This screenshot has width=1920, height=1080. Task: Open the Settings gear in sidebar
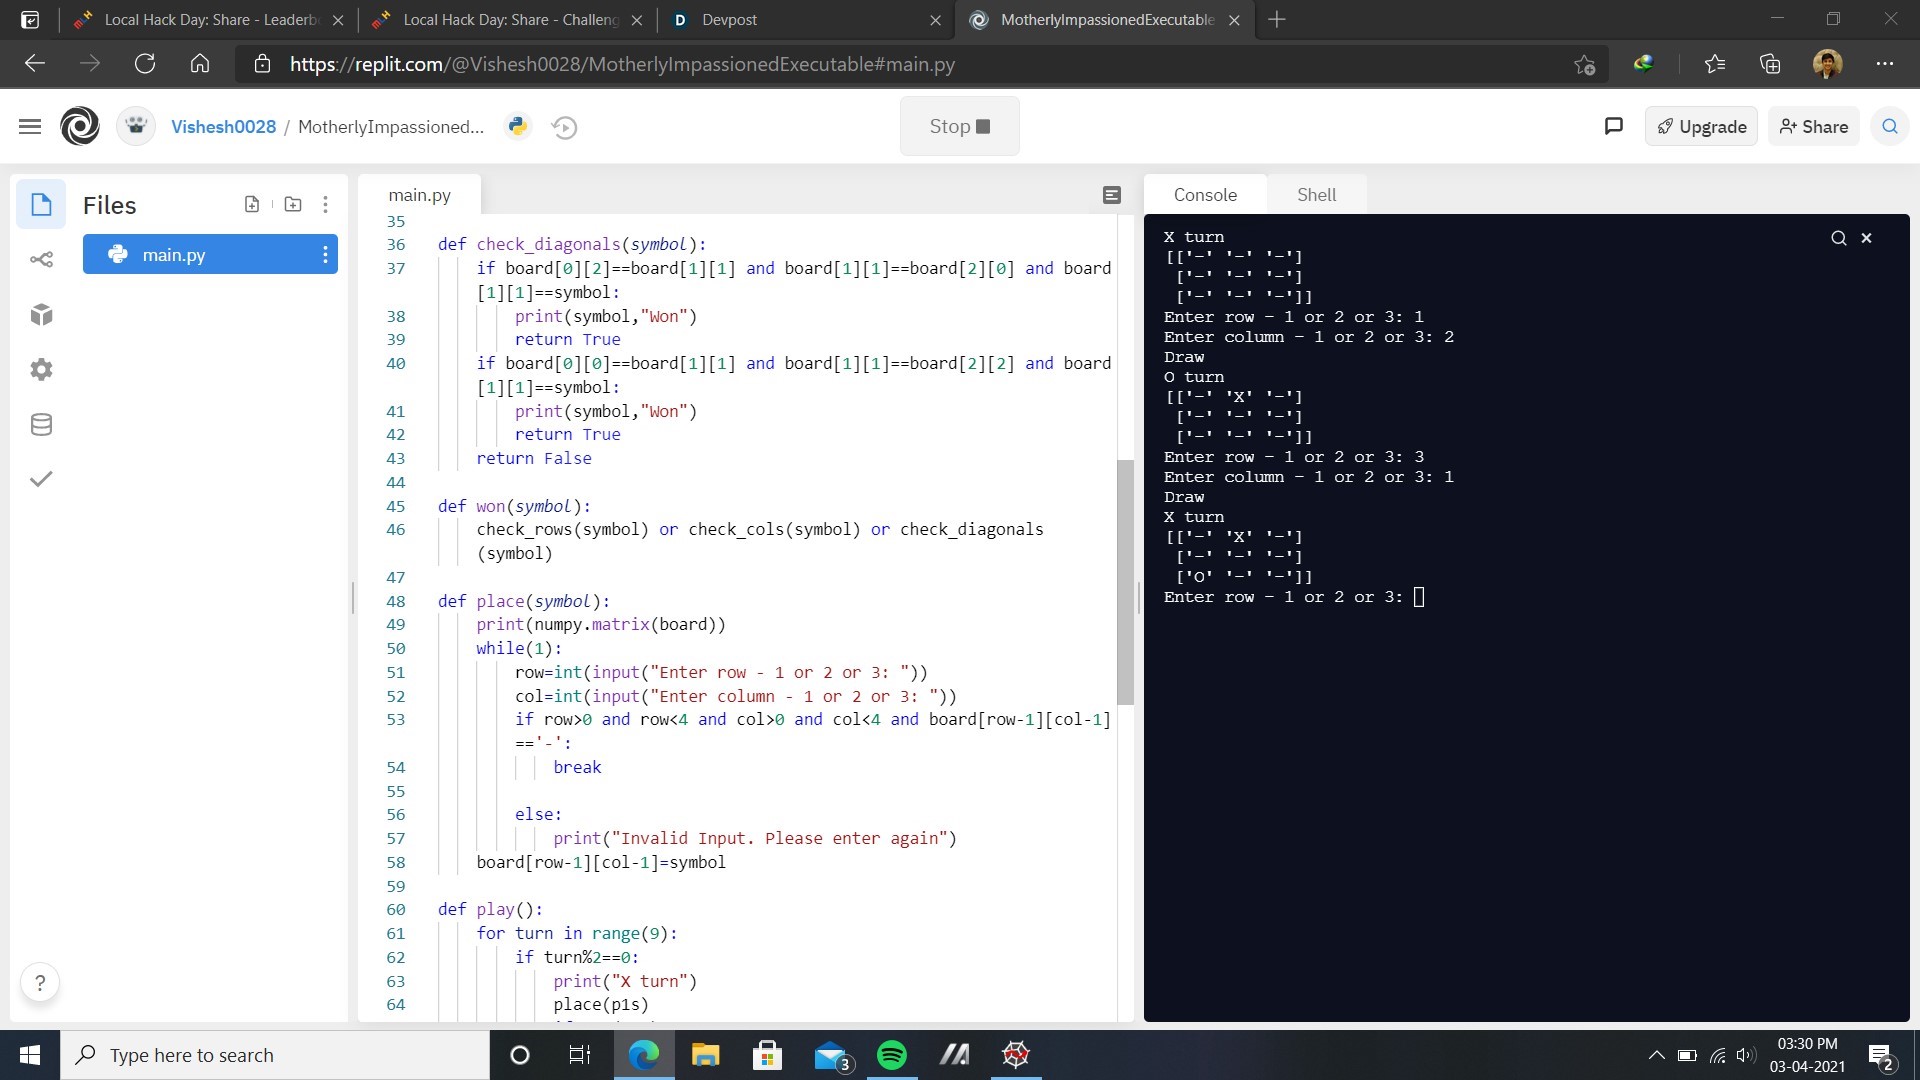[41, 370]
